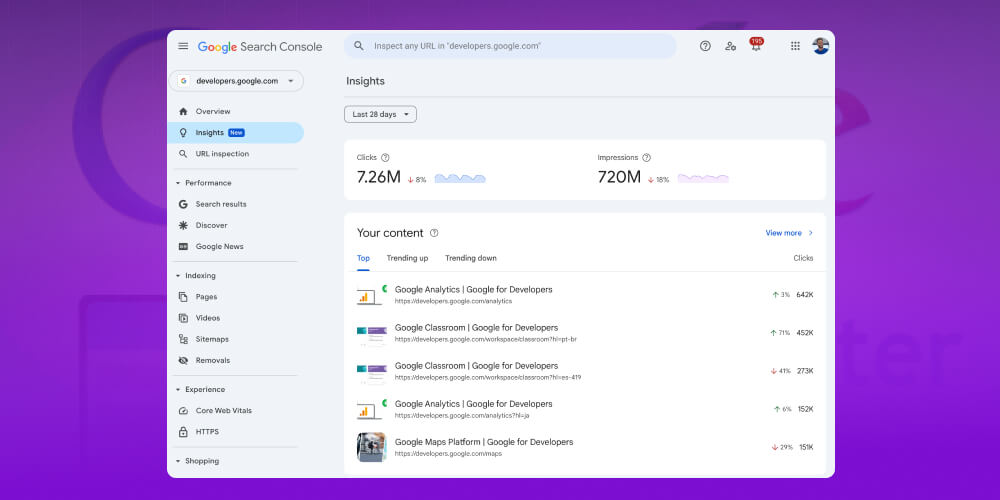Click Google Classroom thumbnail for hl=pt-br row
Screen dimensions: 1000x500
[x=371, y=334]
